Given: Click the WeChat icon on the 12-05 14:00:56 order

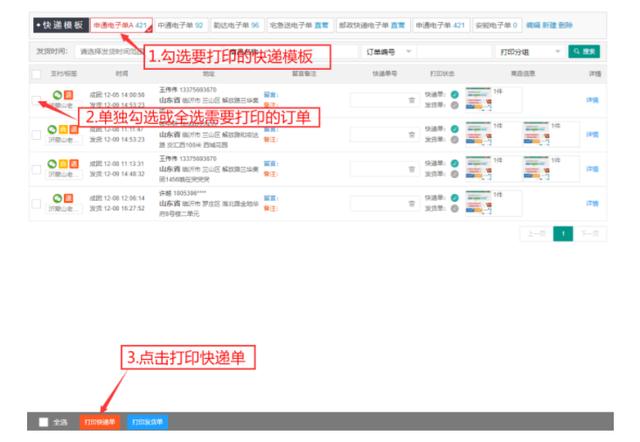Looking at the screenshot, I should 58,95.
